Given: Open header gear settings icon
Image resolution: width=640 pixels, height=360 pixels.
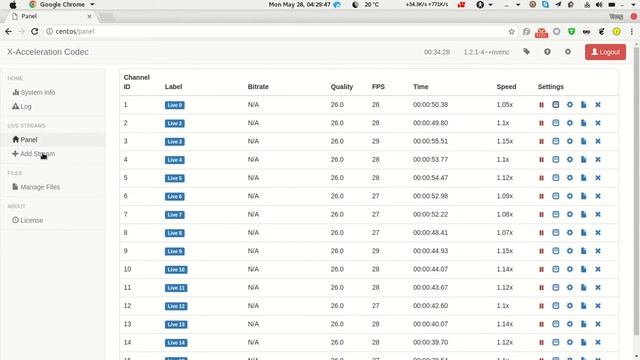Looking at the screenshot, I should point(568,52).
